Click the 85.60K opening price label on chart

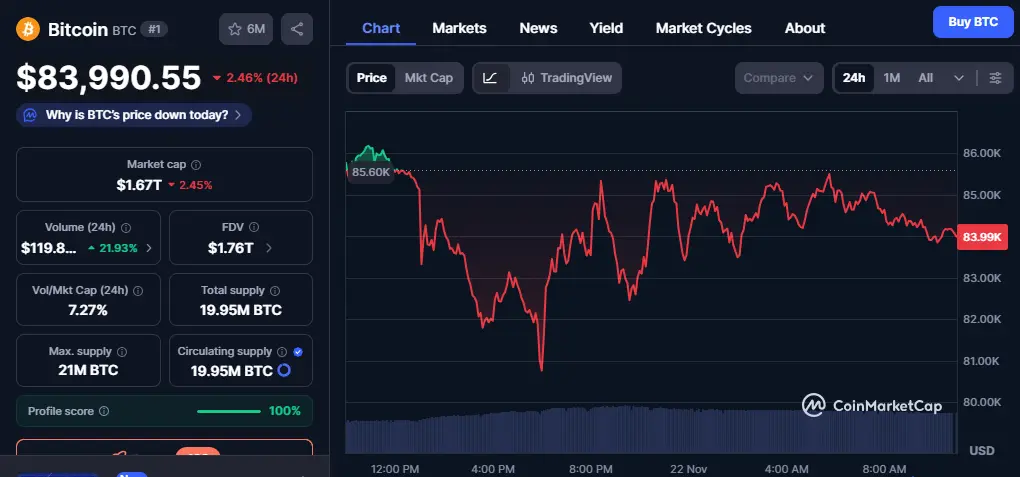coord(370,172)
